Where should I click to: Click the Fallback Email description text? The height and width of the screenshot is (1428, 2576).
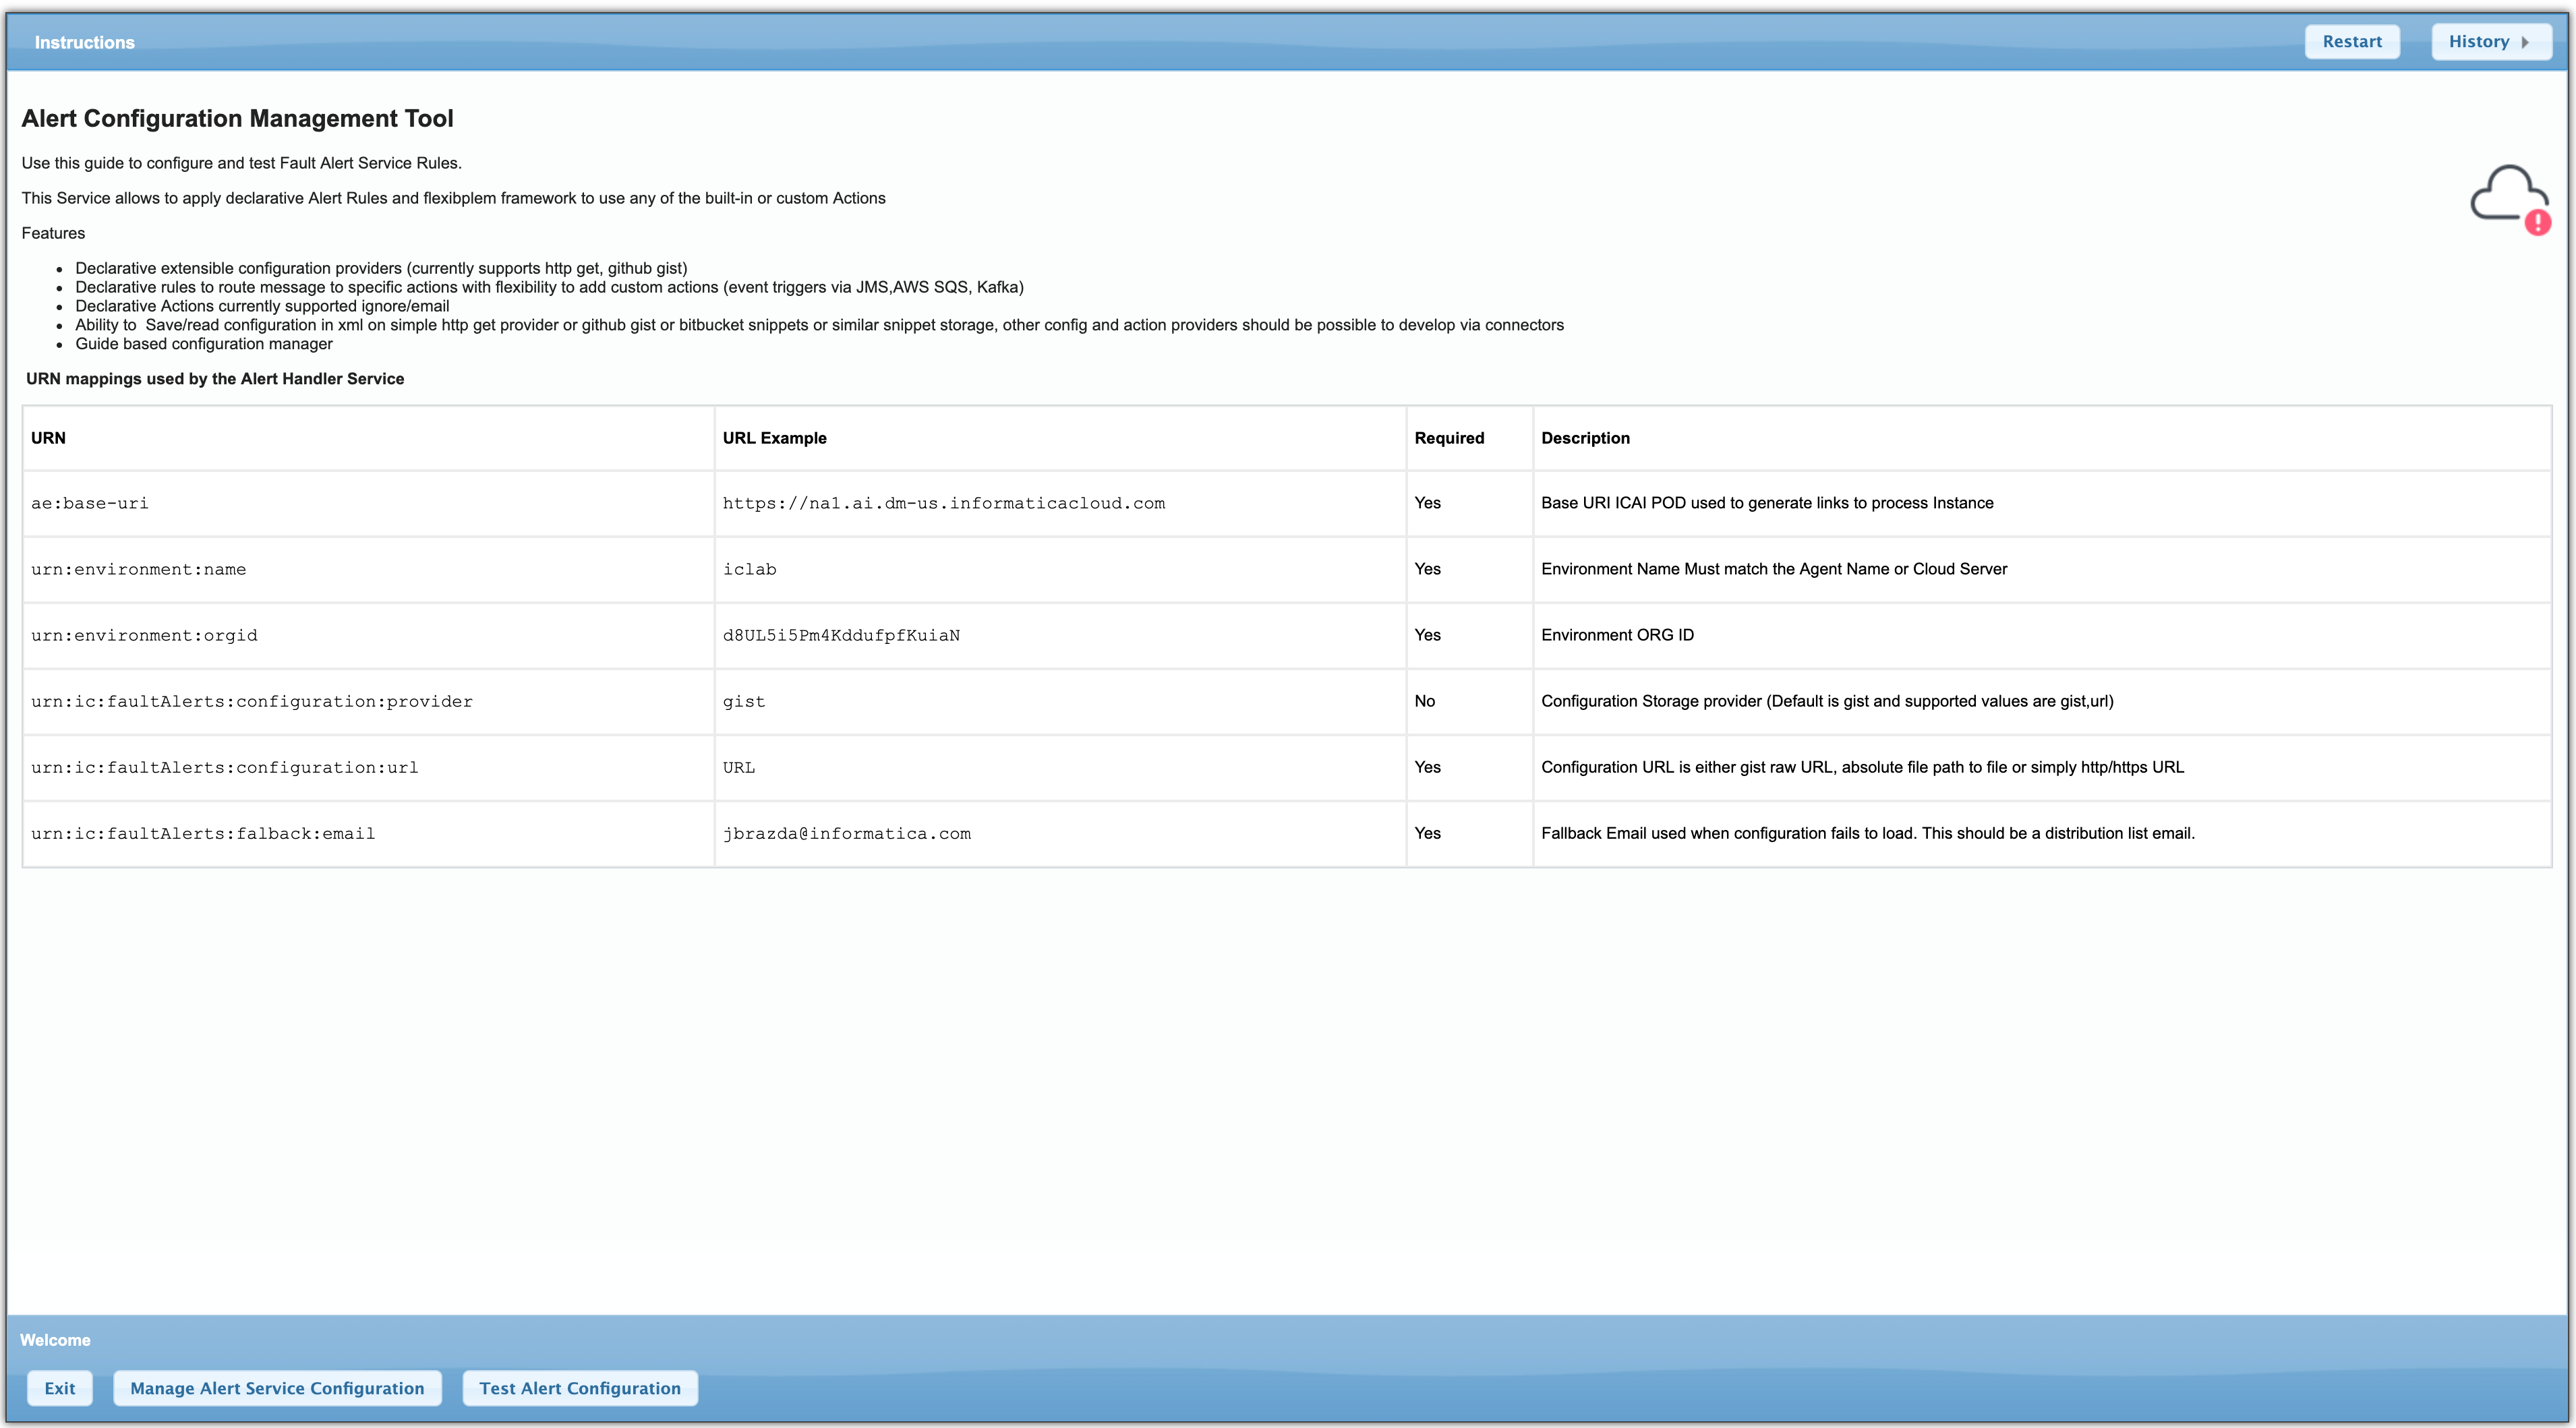[1868, 833]
